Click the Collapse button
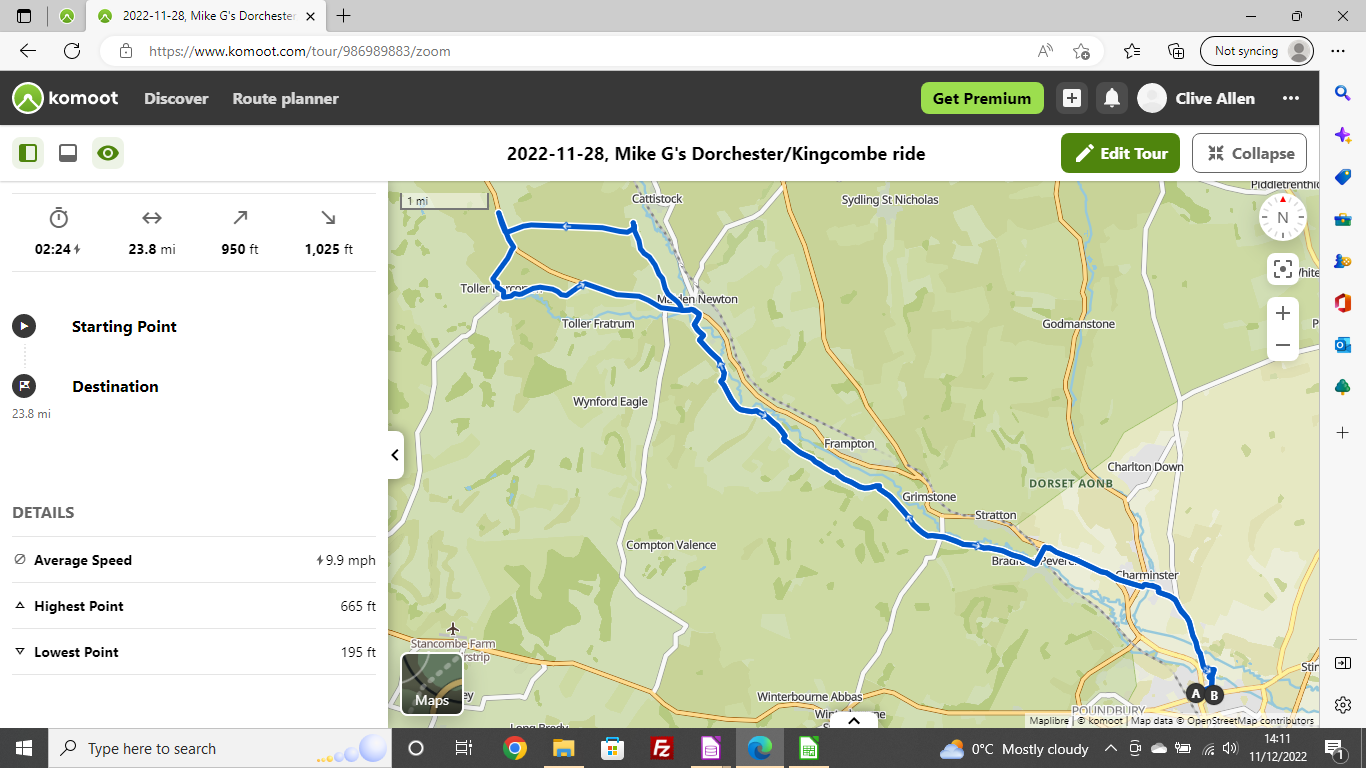 coord(1250,153)
